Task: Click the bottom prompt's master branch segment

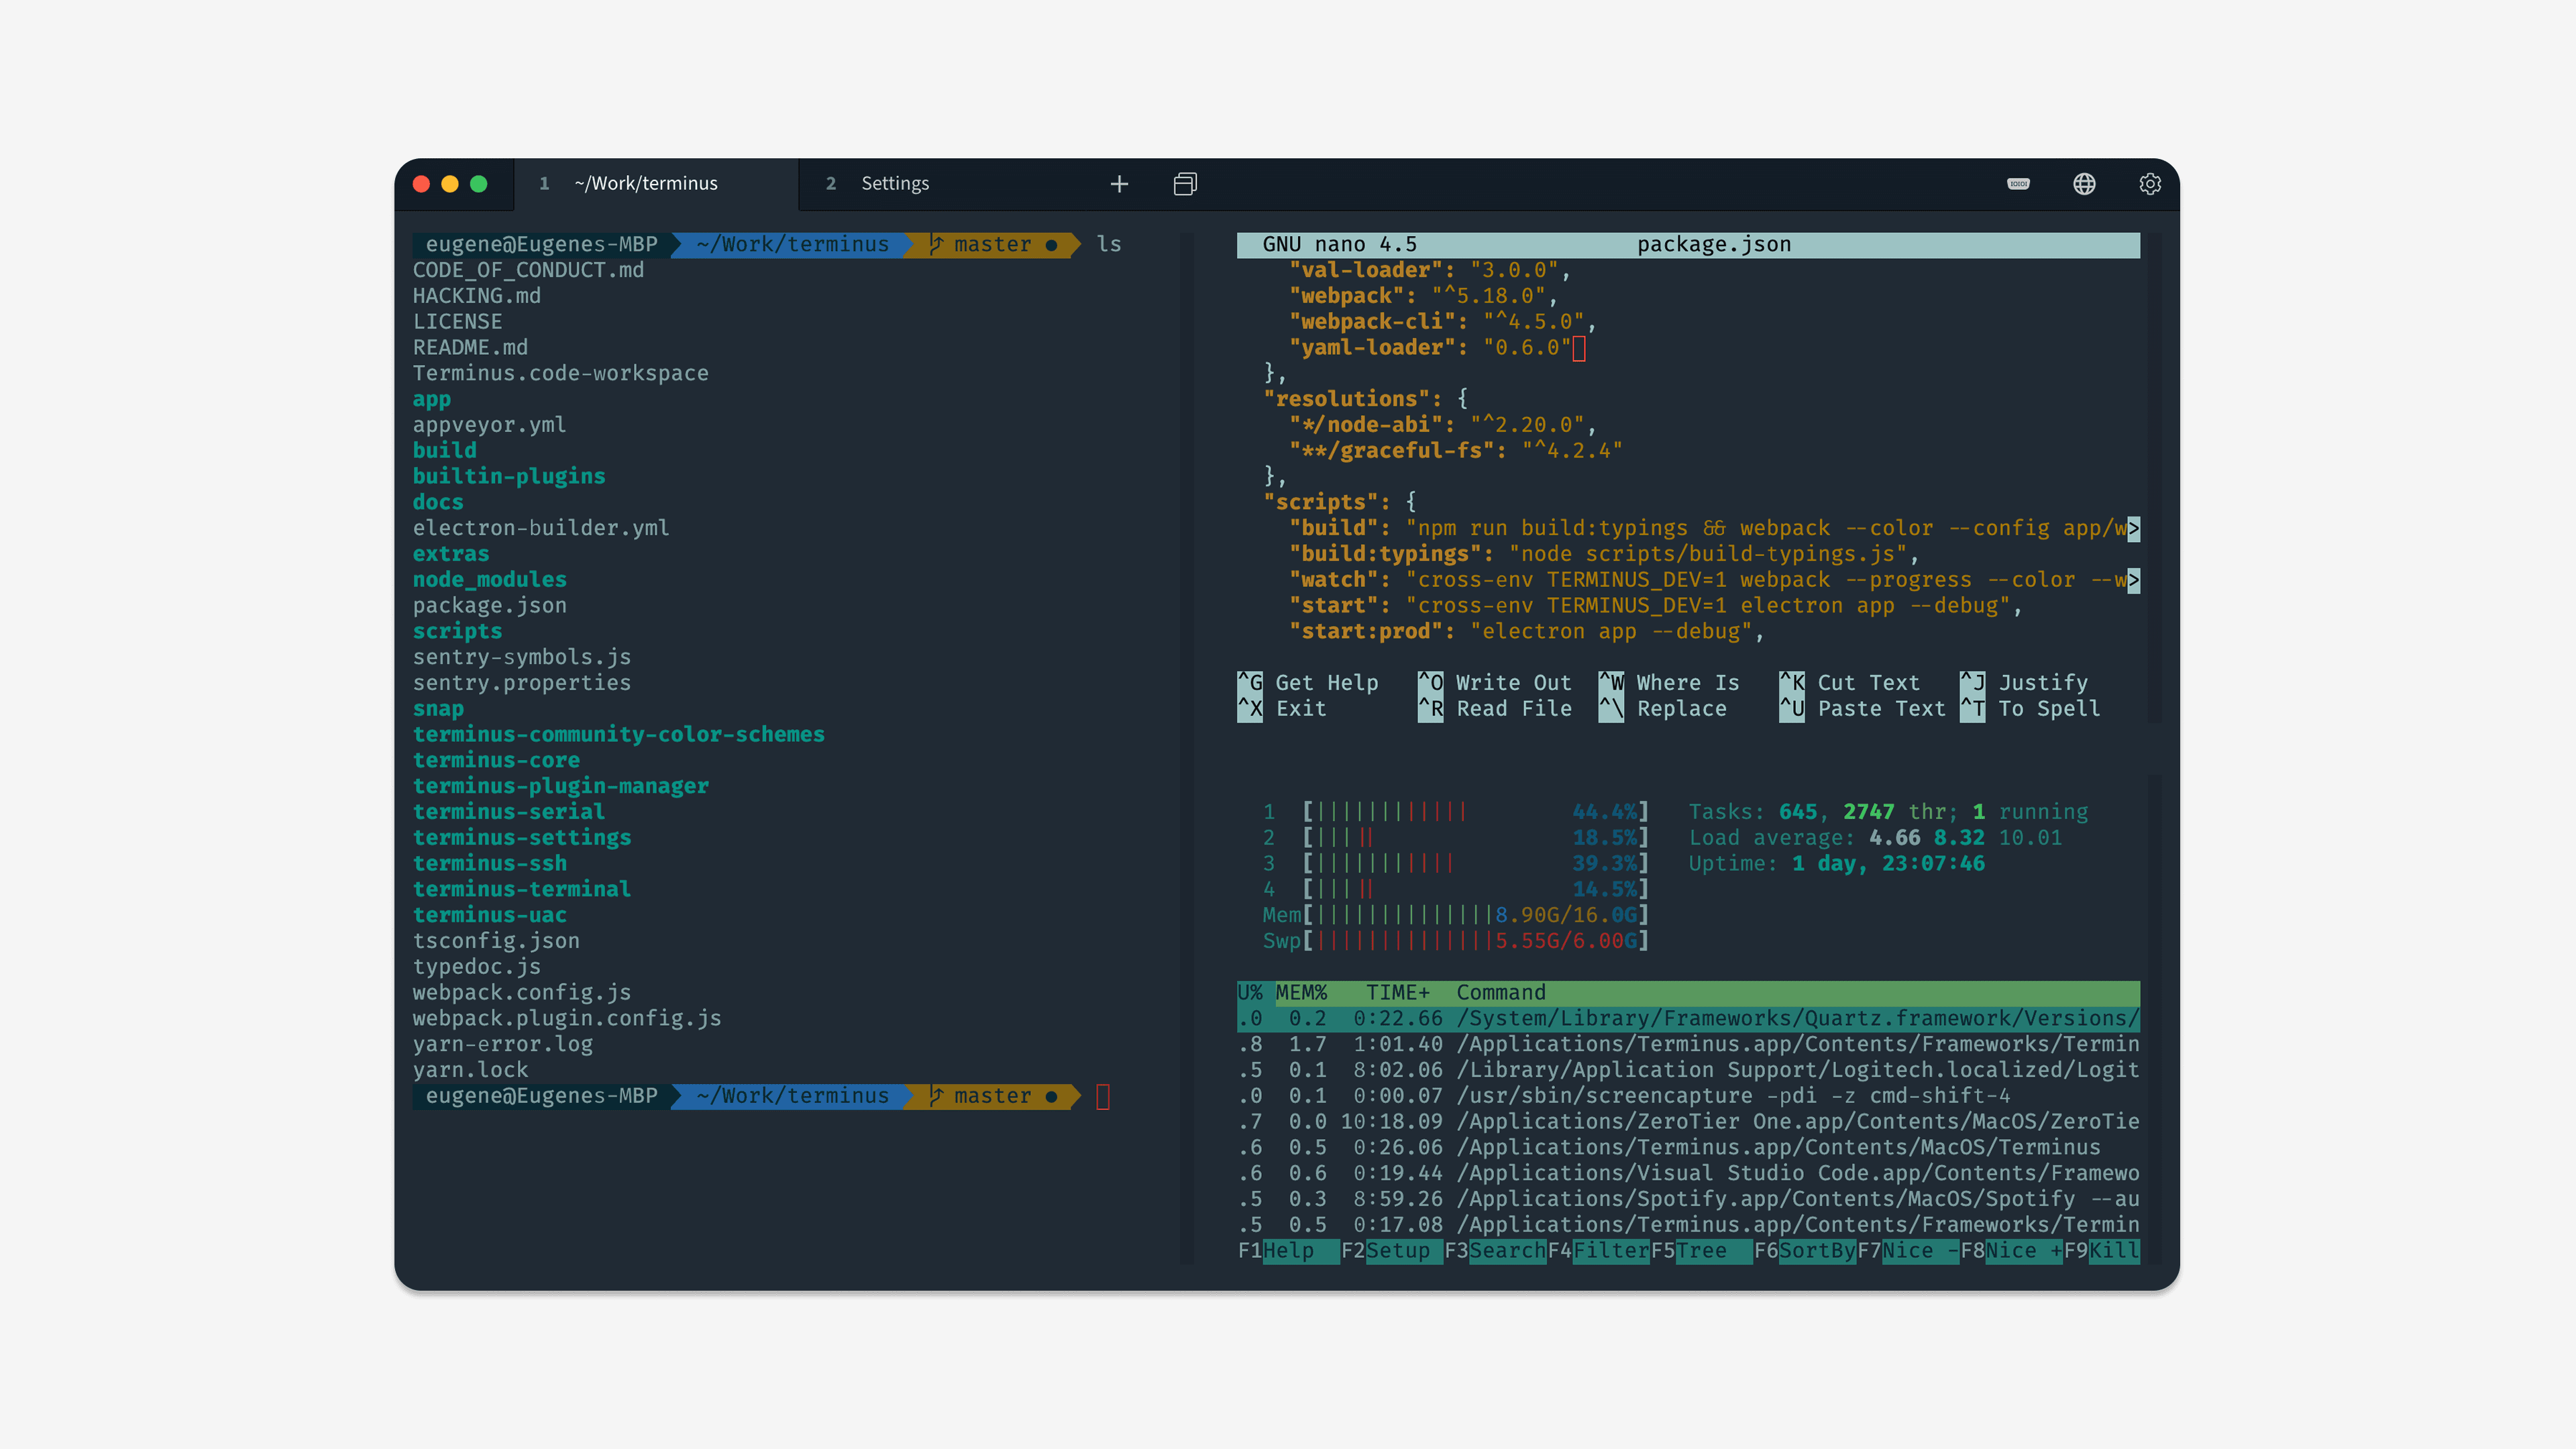Action: point(992,1096)
